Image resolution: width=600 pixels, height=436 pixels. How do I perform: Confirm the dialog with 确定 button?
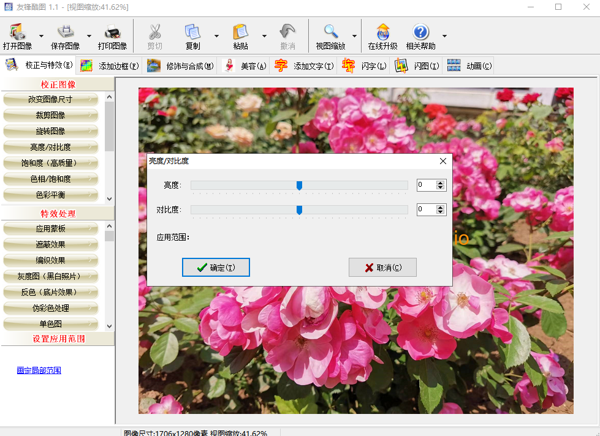pyautogui.click(x=216, y=267)
